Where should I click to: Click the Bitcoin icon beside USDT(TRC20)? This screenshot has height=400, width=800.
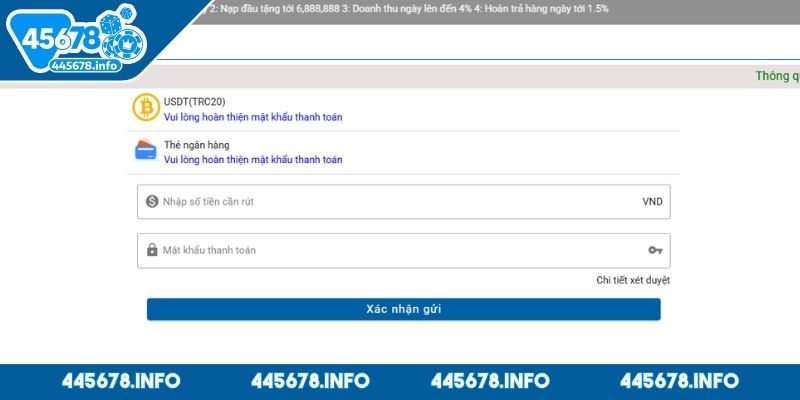coord(146,108)
